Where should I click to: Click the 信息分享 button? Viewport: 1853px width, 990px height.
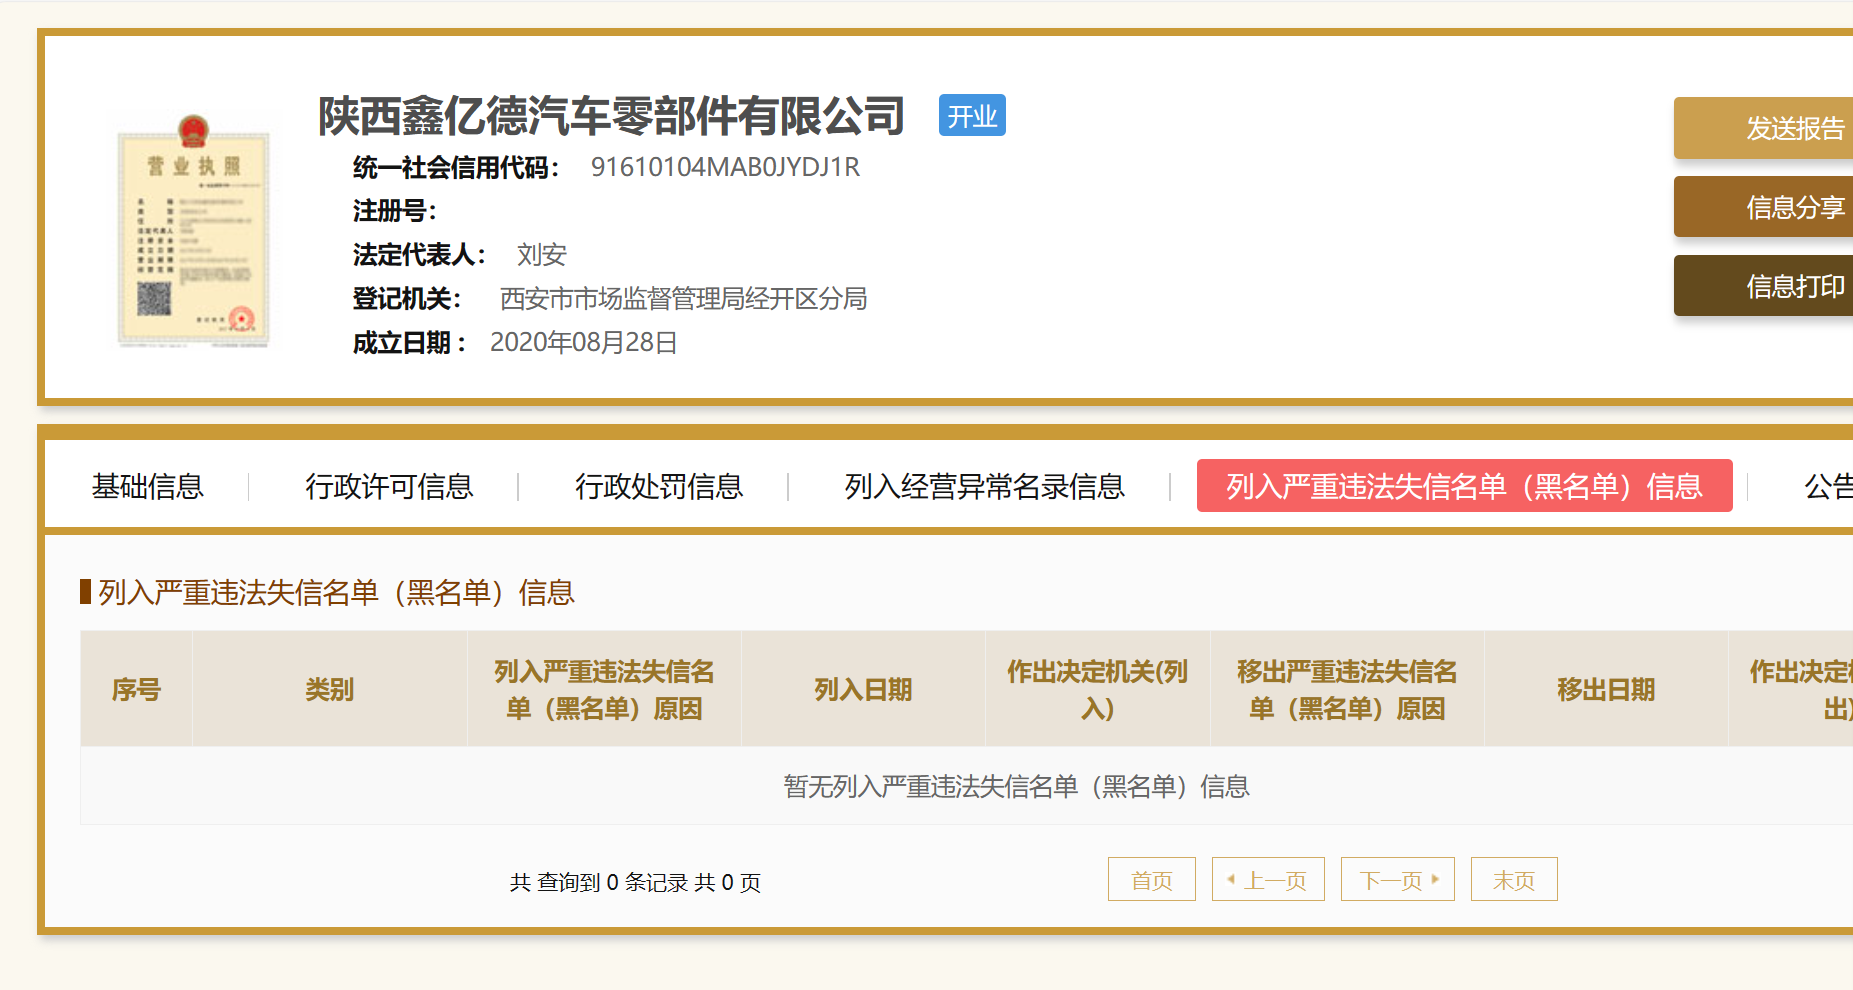(1764, 207)
